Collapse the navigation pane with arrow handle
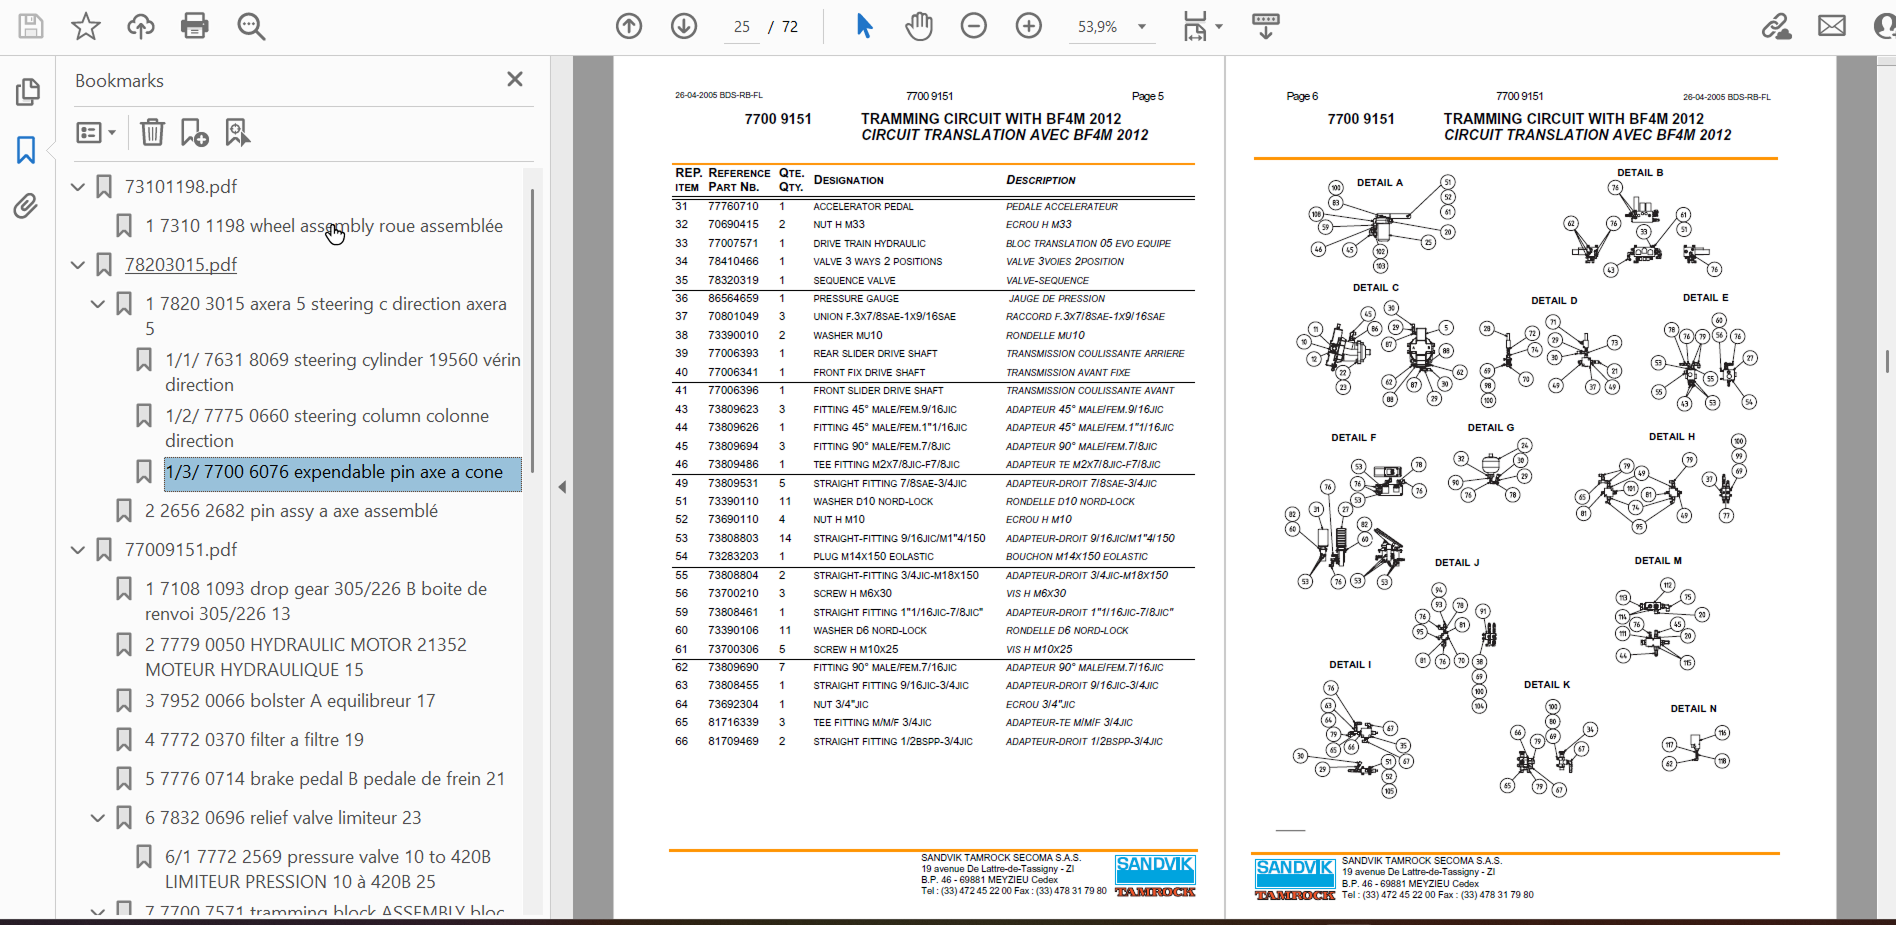This screenshot has width=1896, height=925. click(562, 487)
